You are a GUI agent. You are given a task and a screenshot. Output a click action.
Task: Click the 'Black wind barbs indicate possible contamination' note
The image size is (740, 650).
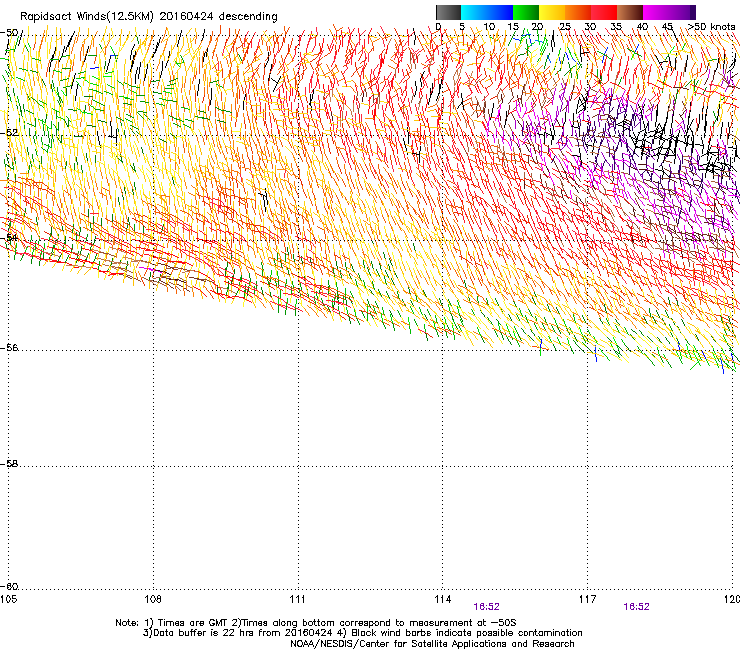460,633
